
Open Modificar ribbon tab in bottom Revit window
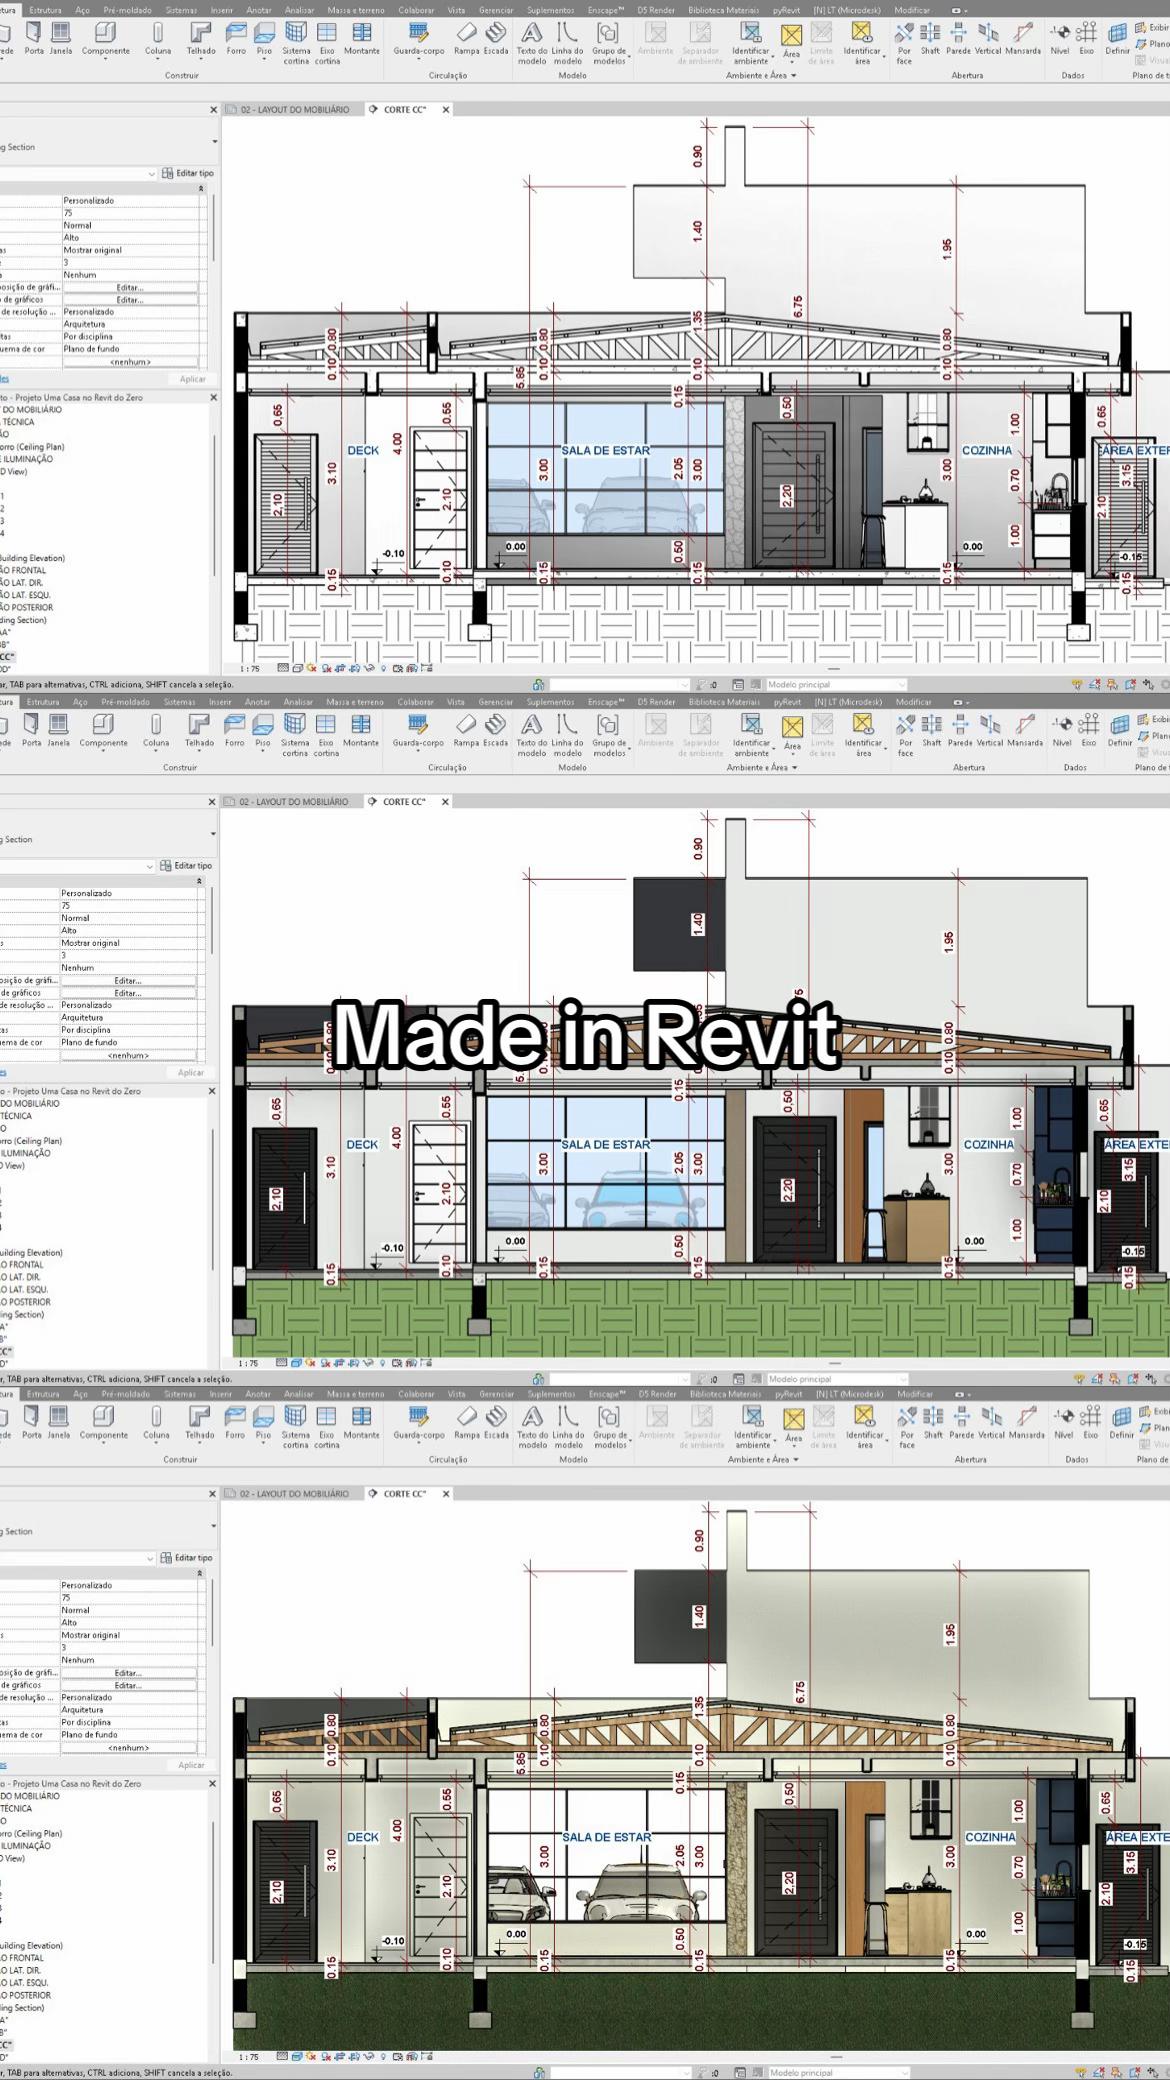[914, 1394]
